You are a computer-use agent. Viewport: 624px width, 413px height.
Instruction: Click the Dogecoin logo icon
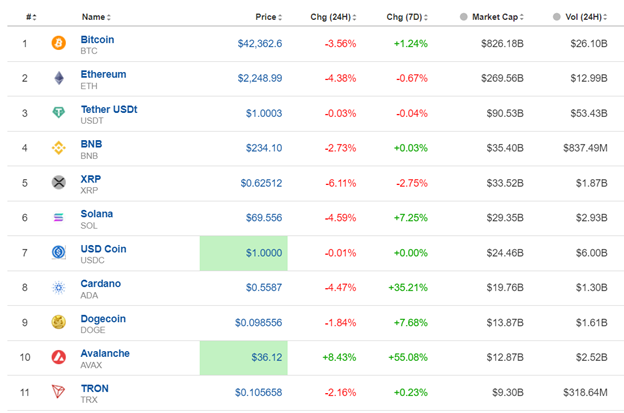[x=58, y=322]
